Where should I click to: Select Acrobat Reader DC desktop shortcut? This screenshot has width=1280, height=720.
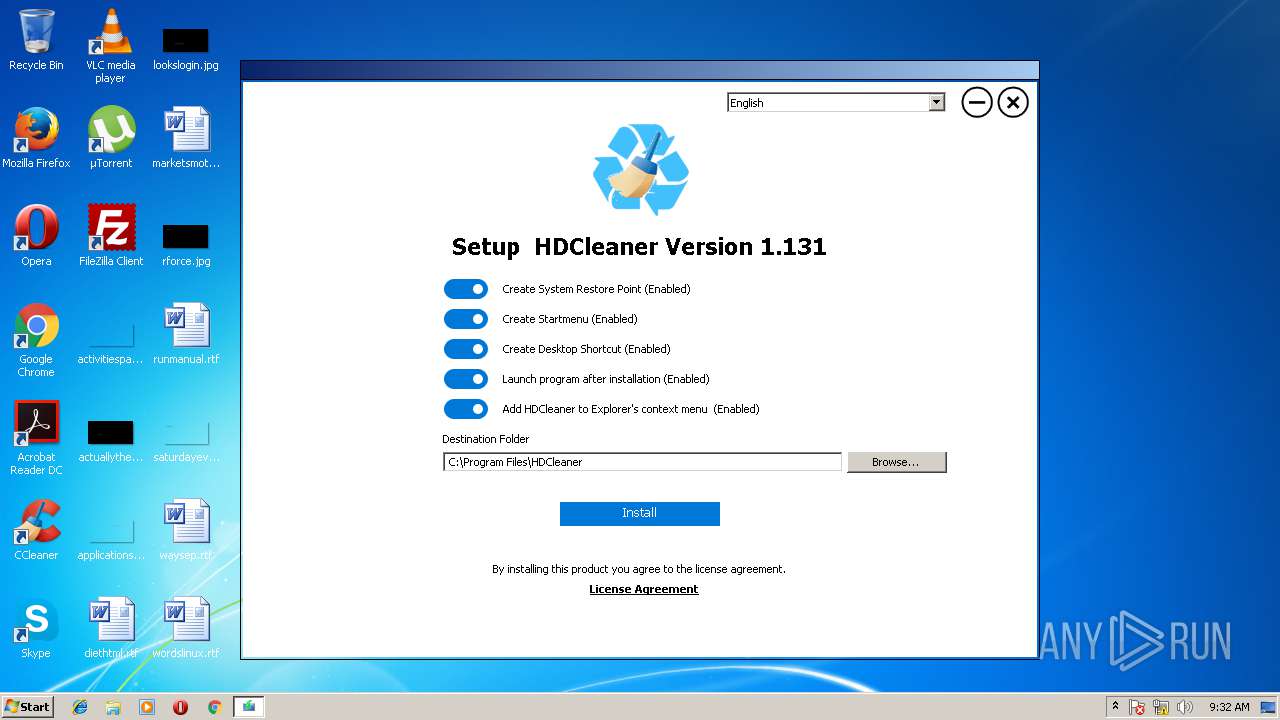click(36, 439)
